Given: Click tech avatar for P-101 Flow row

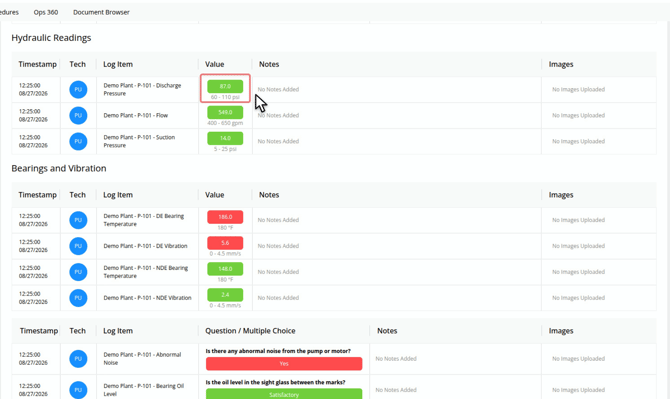Looking at the screenshot, I should click(x=78, y=115).
